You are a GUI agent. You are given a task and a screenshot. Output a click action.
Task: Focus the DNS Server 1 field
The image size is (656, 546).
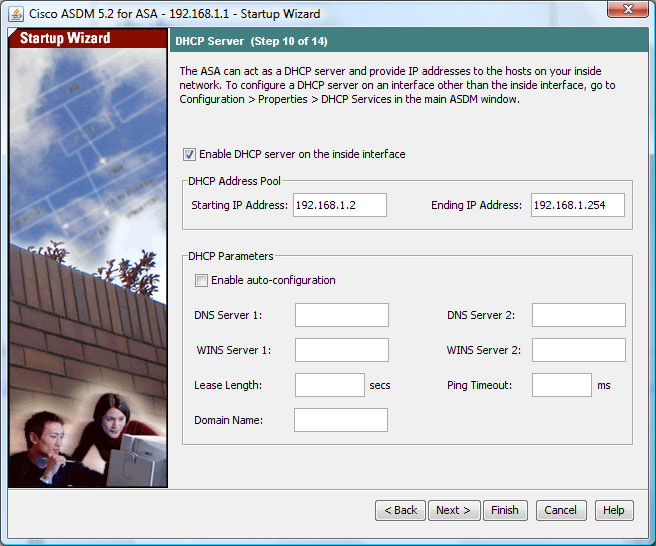342,315
